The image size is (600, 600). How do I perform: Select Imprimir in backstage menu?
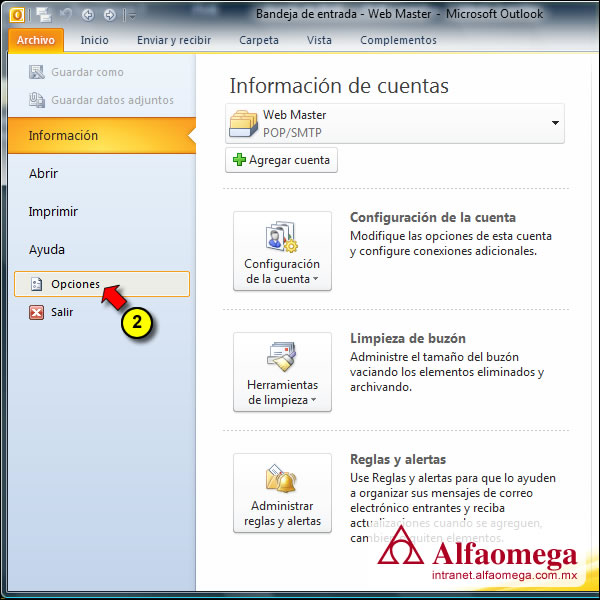click(53, 211)
